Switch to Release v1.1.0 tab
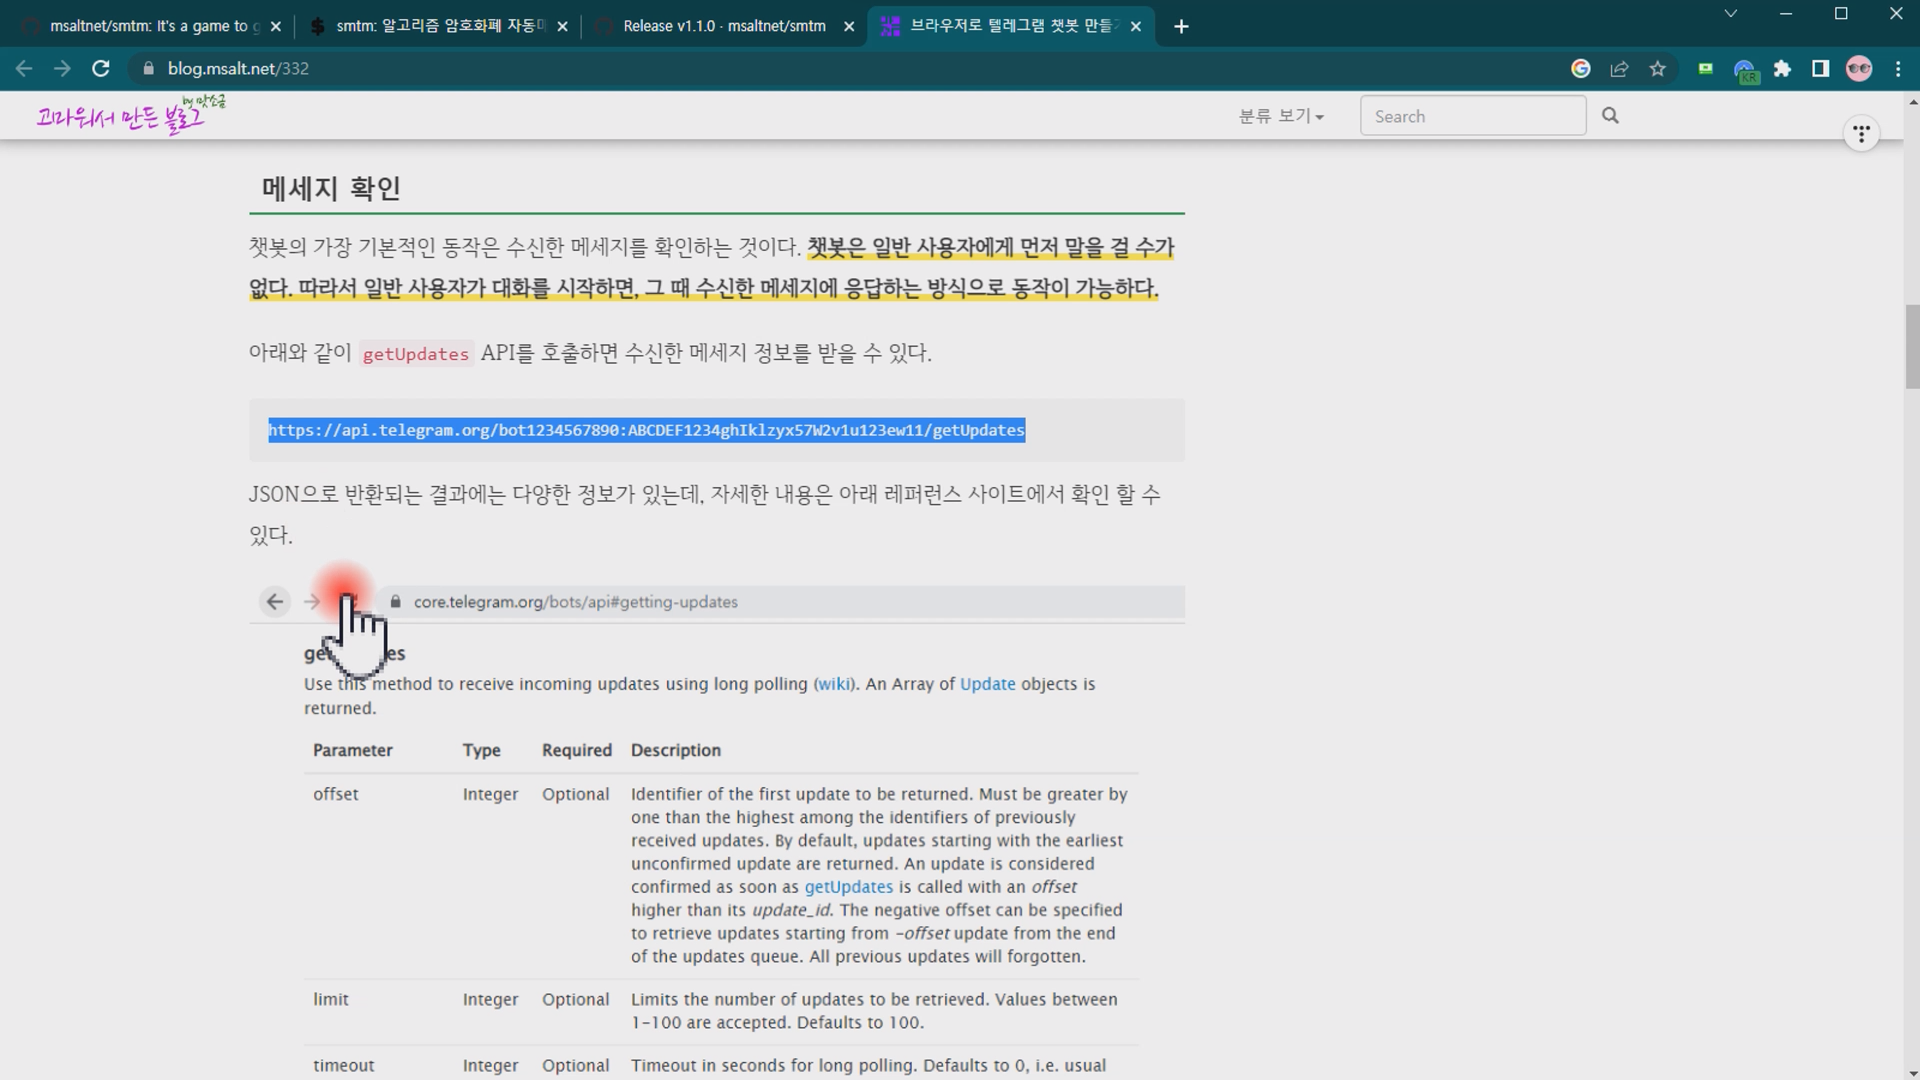This screenshot has height=1080, width=1920. [x=724, y=26]
